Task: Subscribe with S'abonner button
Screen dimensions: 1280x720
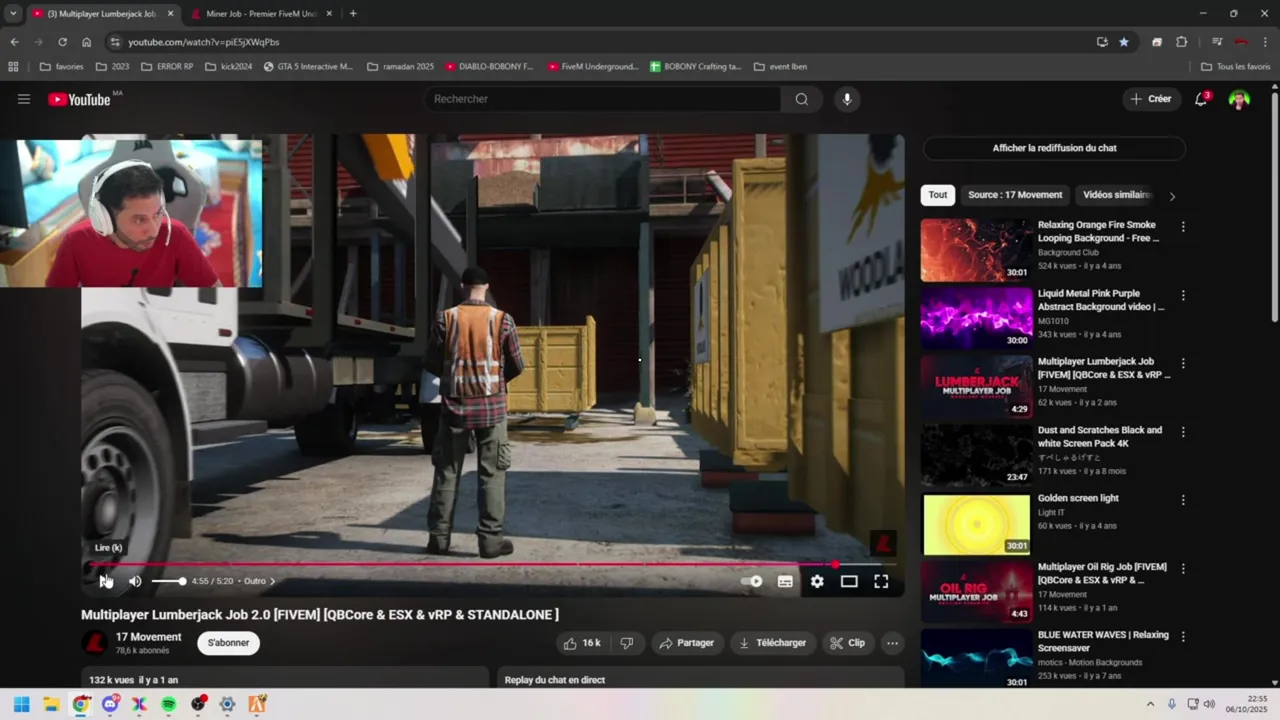Action: [x=228, y=643]
